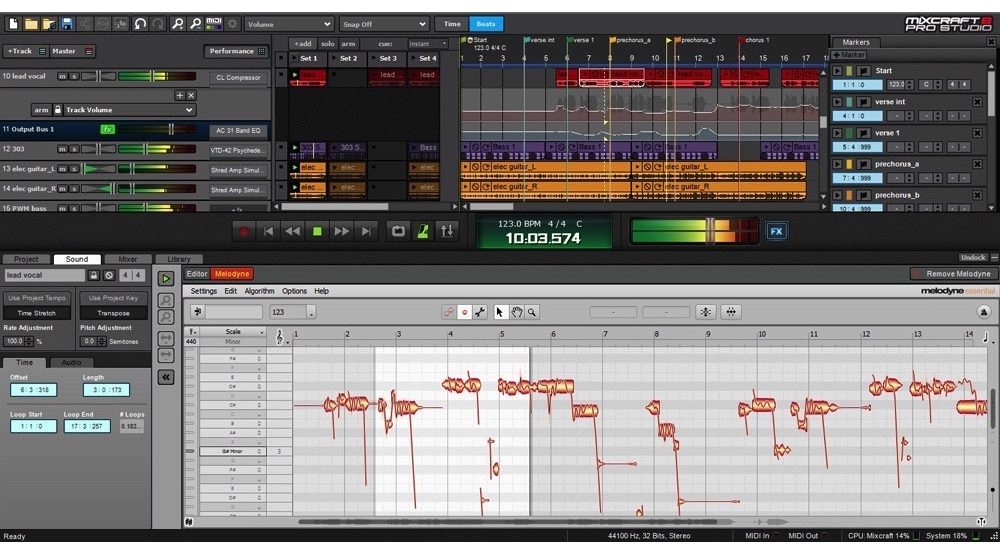Mute the 10 lead vocal track
Screen dimensions: 1000x546
(x=62, y=77)
